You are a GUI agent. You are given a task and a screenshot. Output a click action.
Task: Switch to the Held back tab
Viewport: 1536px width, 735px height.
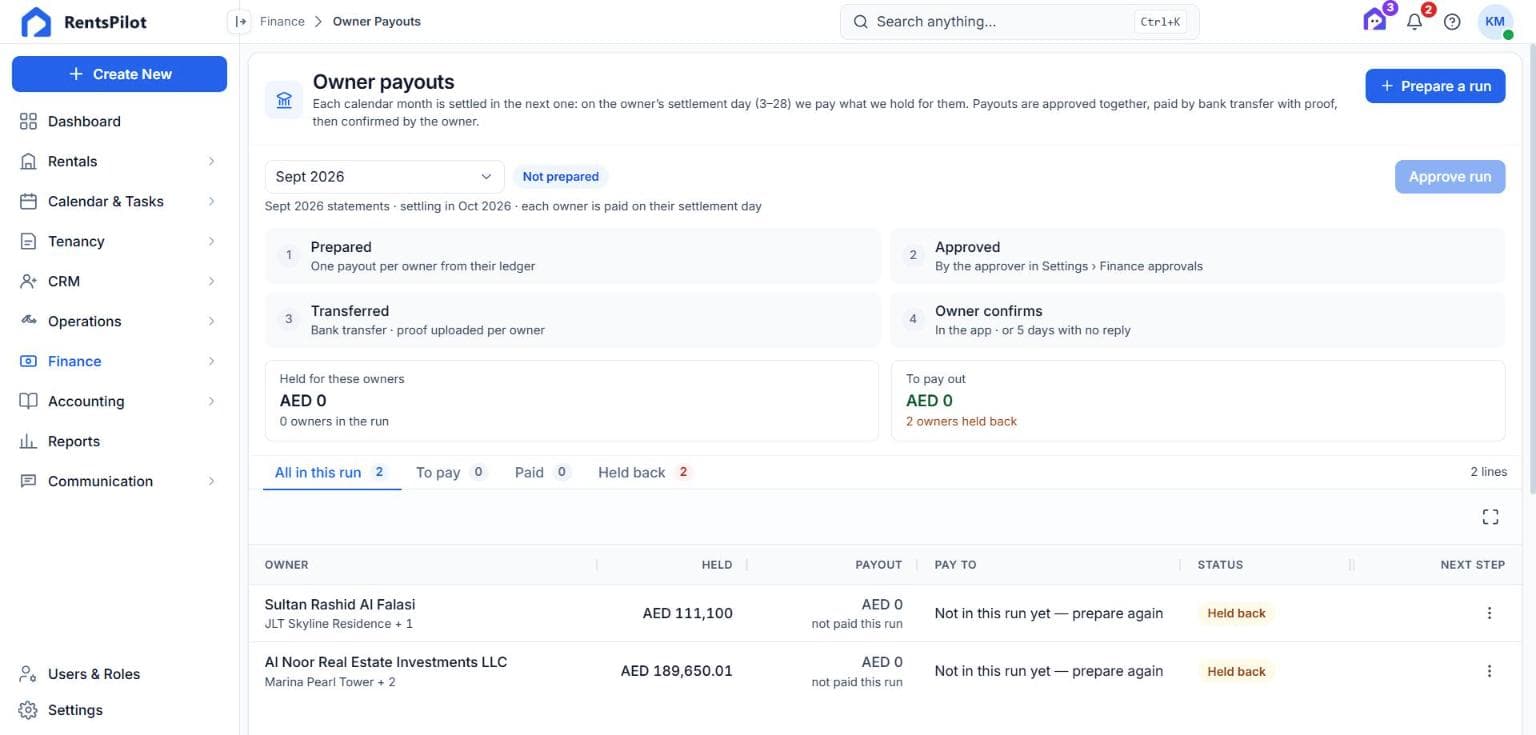click(x=645, y=472)
